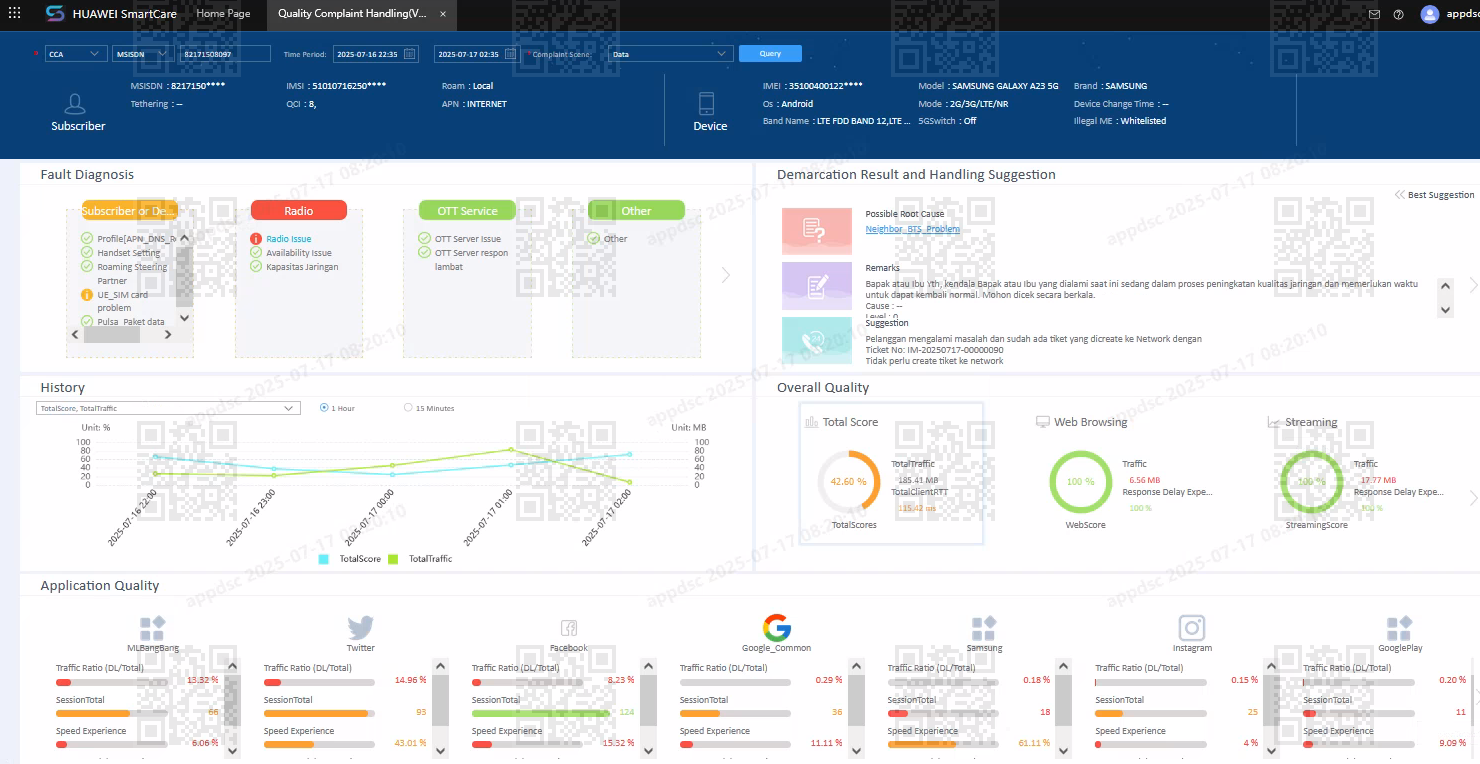
Task: Open TotalScore, TotalTraffic metric dropdown
Action: pyautogui.click(x=168, y=408)
